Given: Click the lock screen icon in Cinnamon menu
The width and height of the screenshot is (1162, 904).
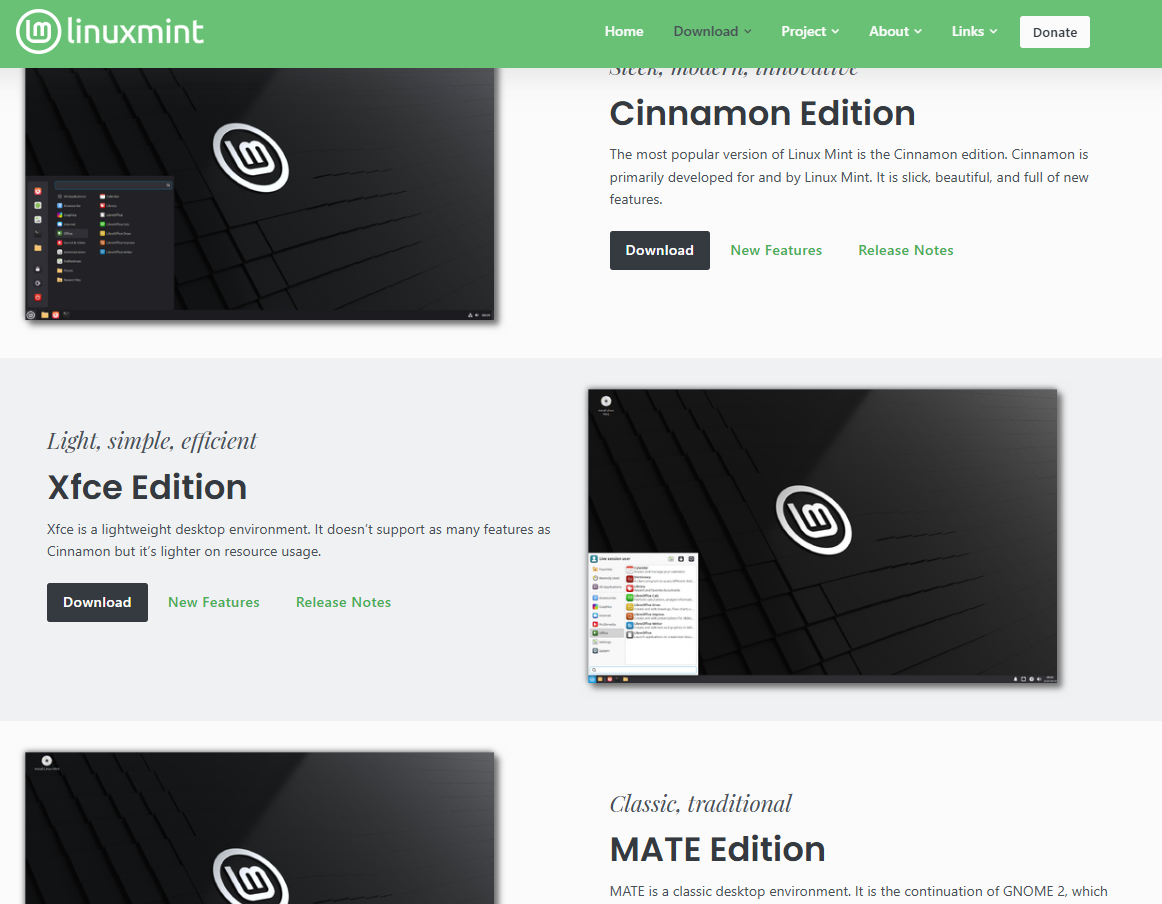Looking at the screenshot, I should [38, 269].
